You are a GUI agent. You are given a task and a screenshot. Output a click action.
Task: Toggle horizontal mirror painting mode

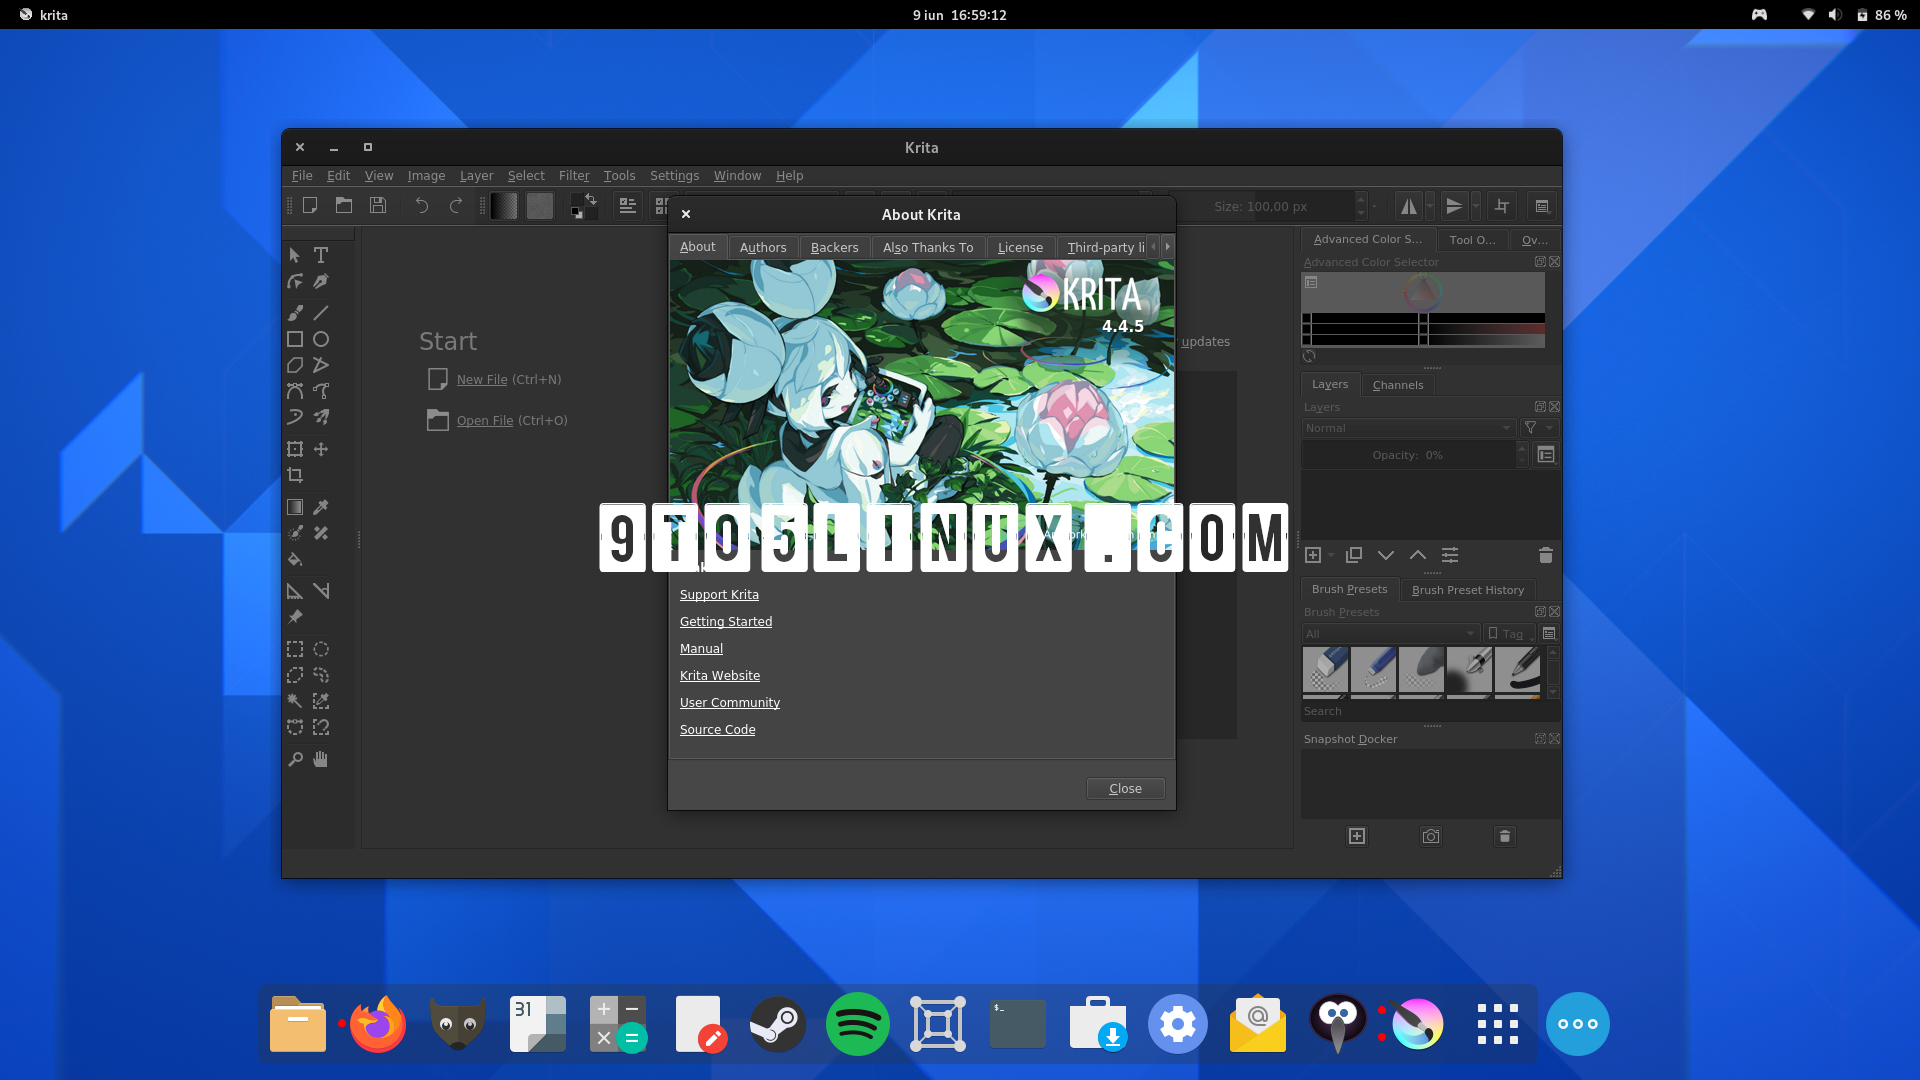1410,206
